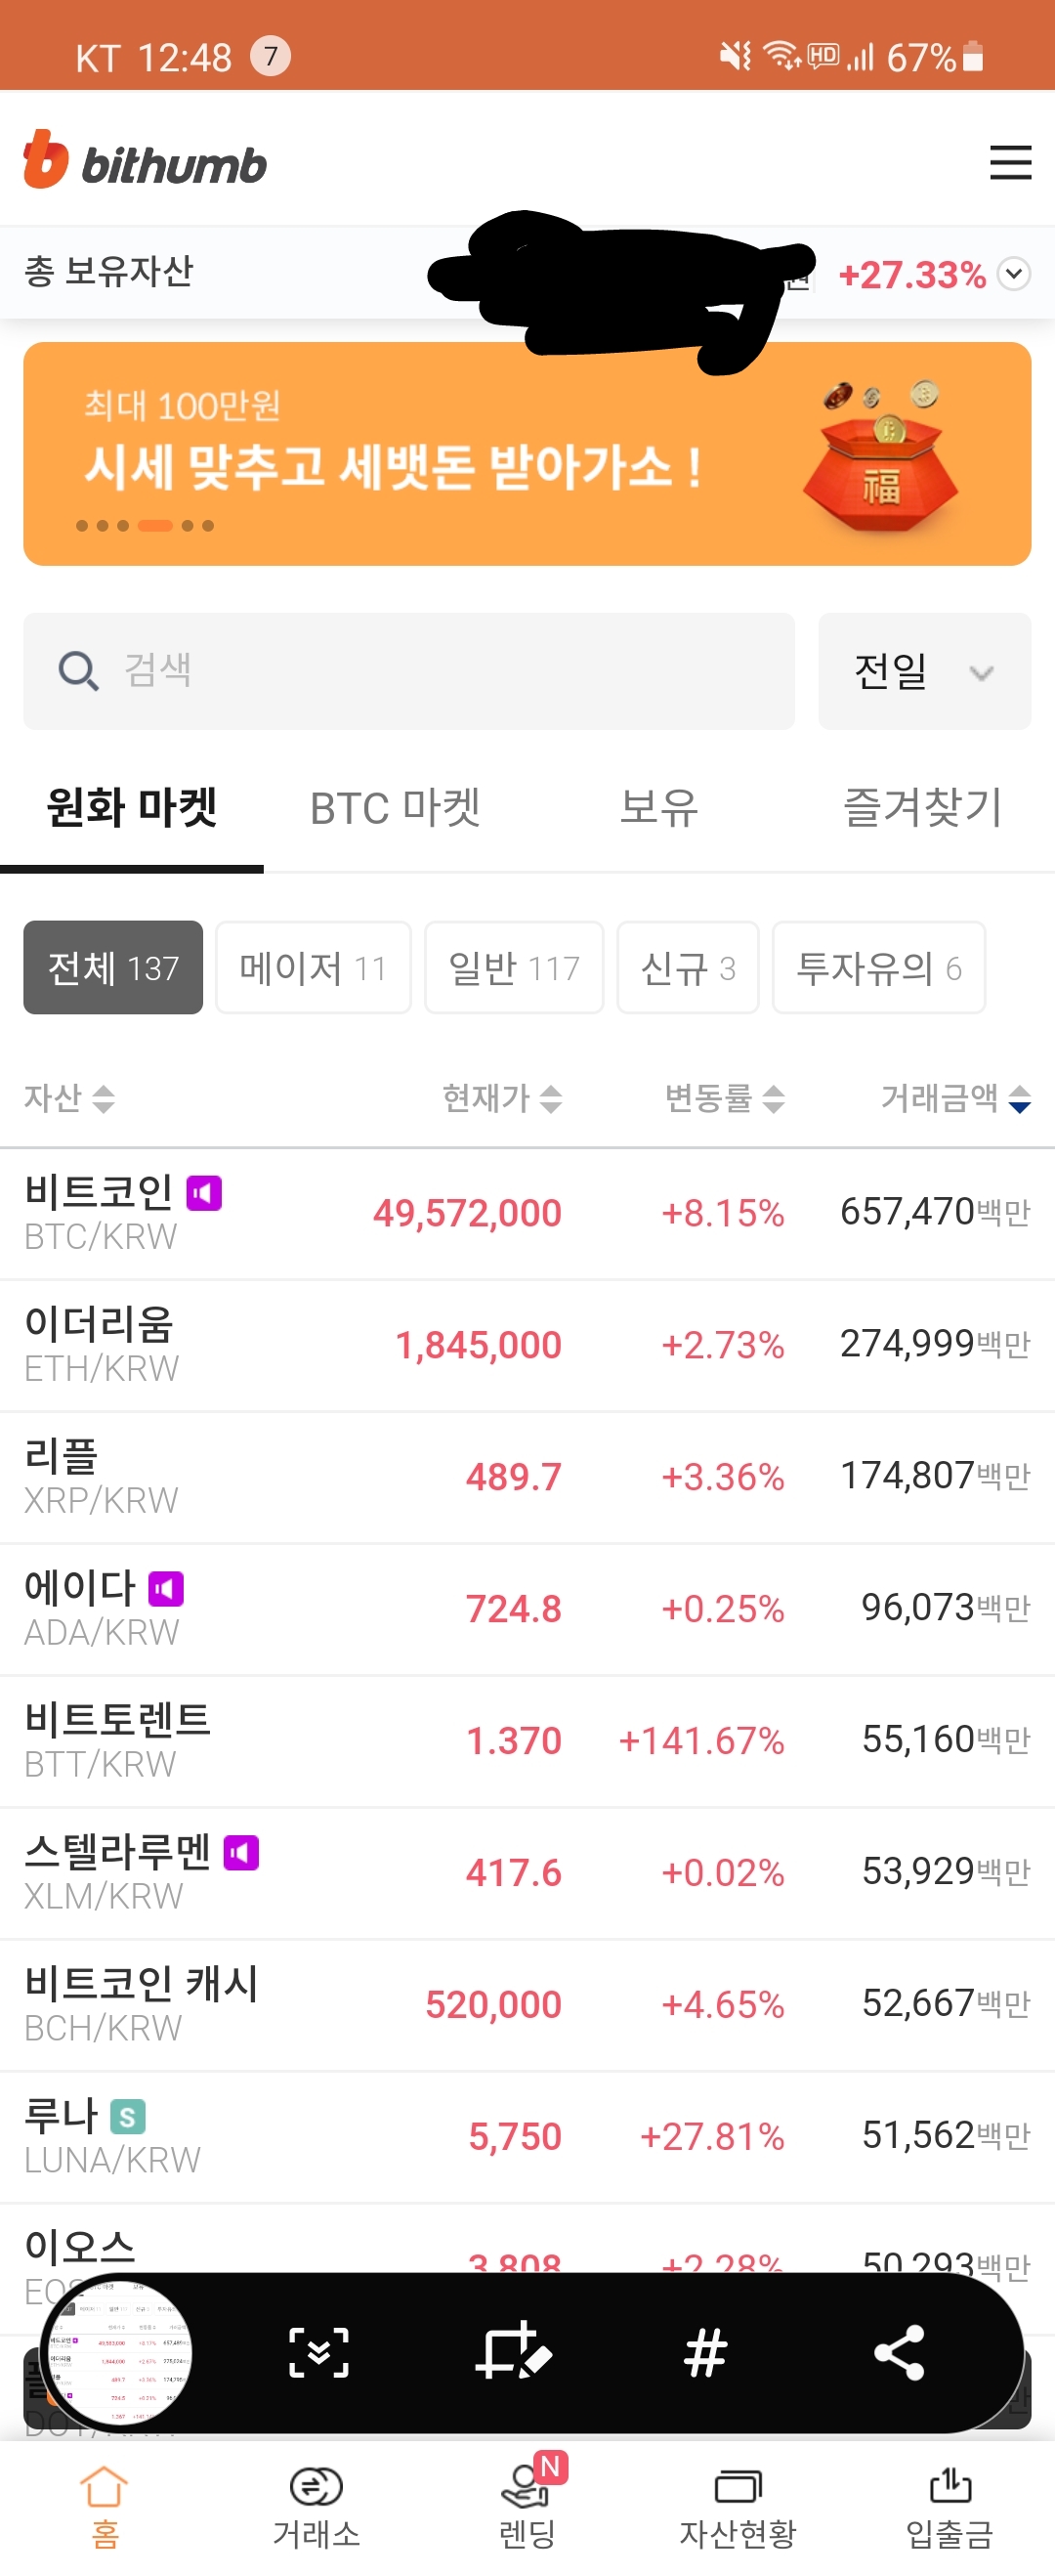1055x2576 pixels.
Task: Open the 전일 period dropdown
Action: click(924, 671)
